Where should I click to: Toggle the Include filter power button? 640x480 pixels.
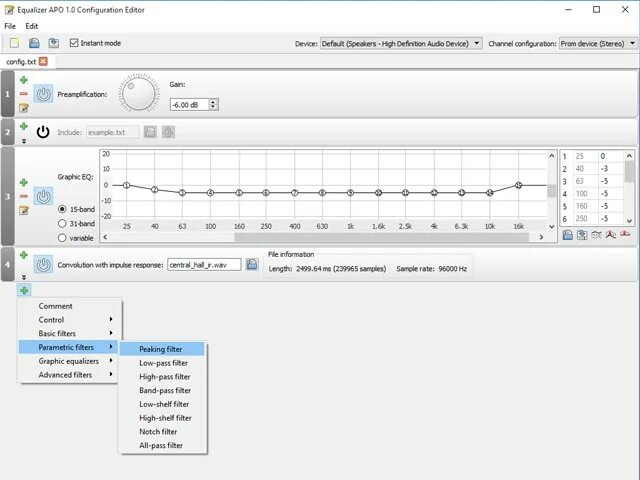[x=43, y=132]
